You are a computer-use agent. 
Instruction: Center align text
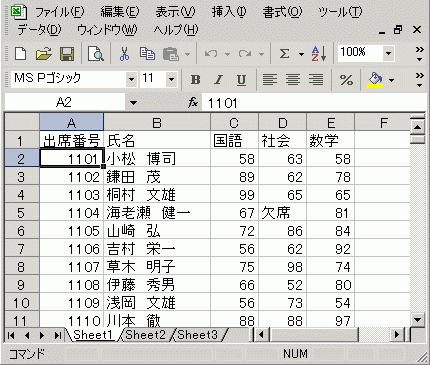pyautogui.click(x=293, y=80)
